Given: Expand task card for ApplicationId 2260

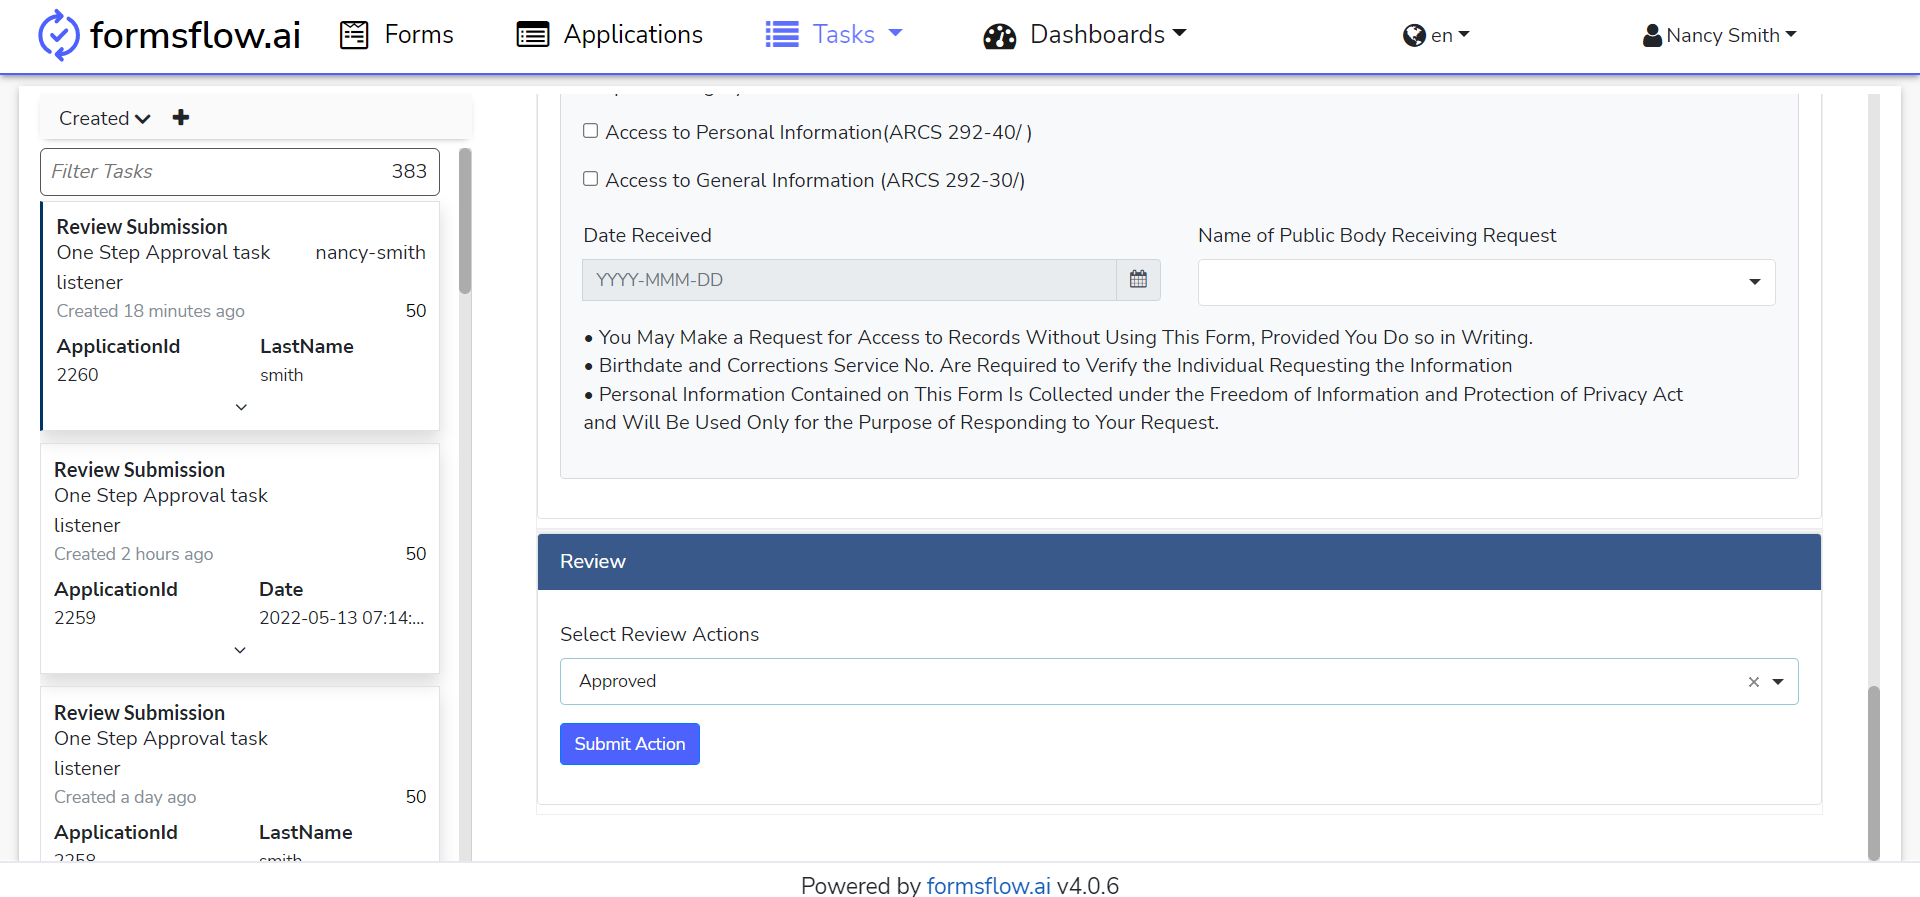Looking at the screenshot, I should [241, 407].
